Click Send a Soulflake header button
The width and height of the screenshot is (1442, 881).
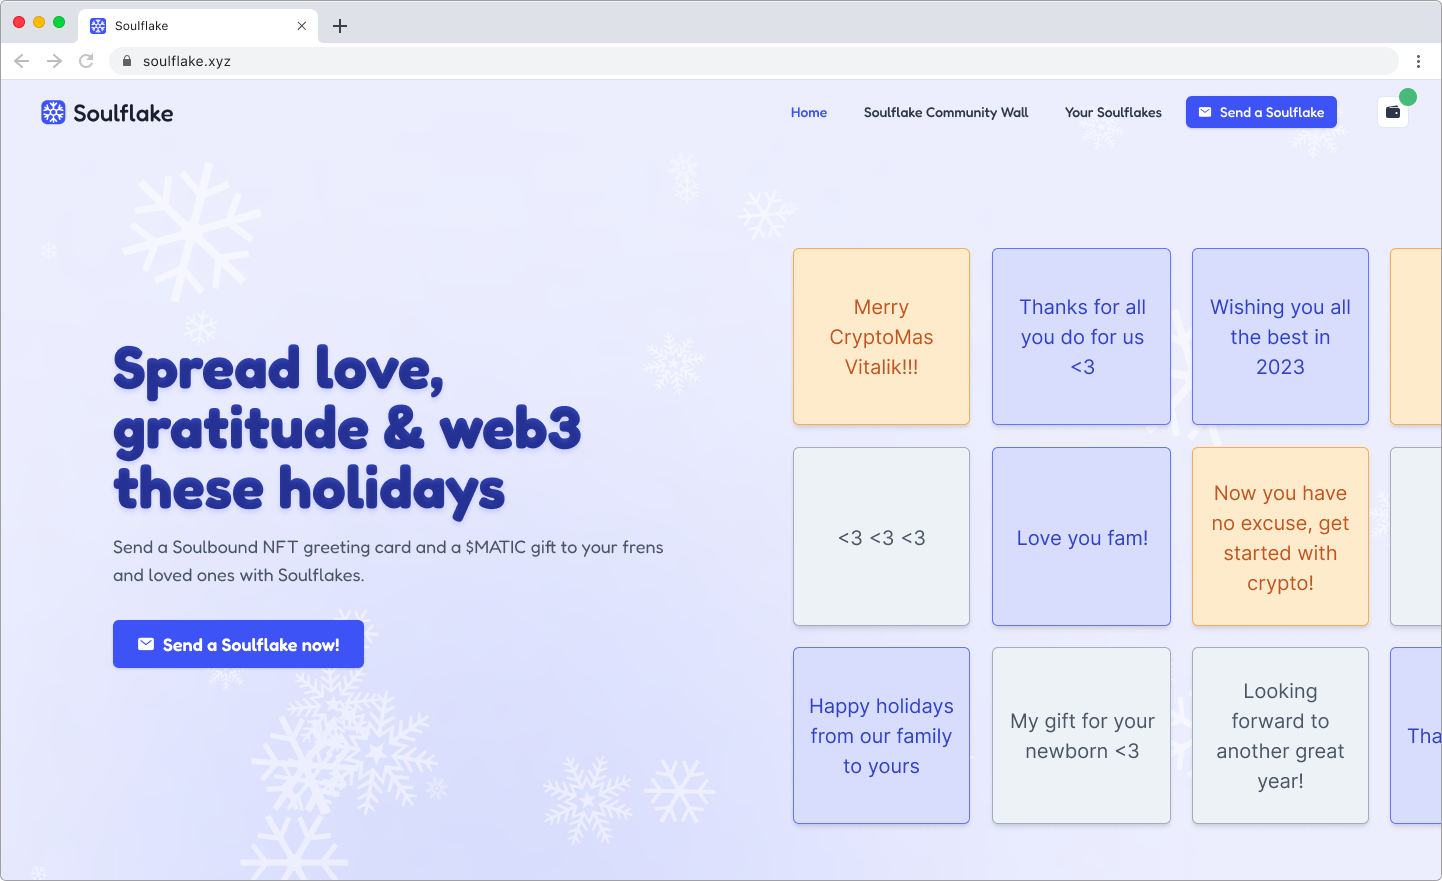[1261, 112]
